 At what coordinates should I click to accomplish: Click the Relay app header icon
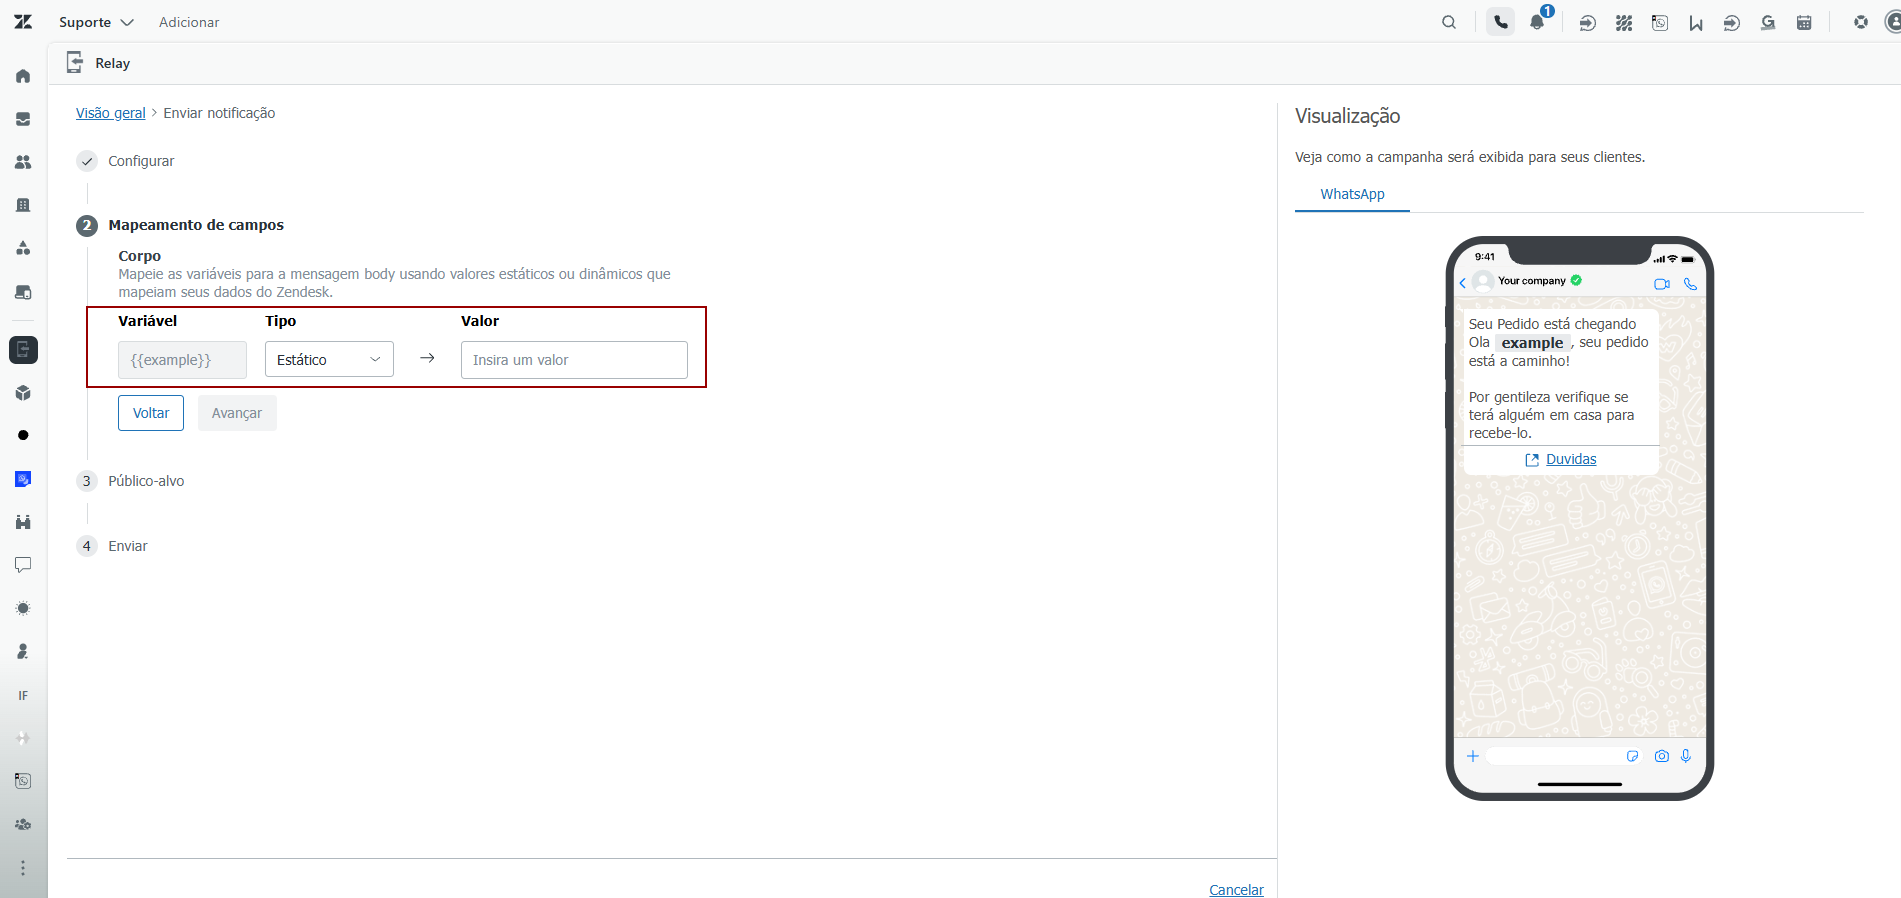pyautogui.click(x=75, y=63)
